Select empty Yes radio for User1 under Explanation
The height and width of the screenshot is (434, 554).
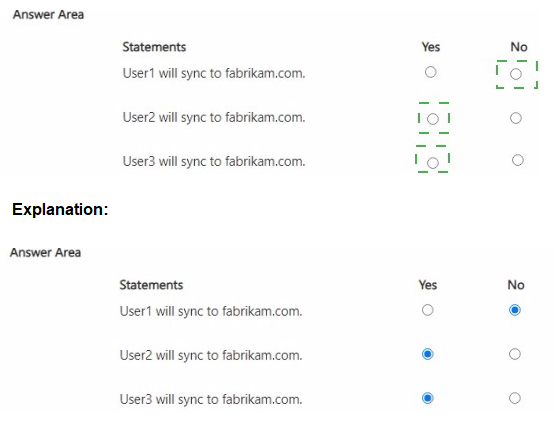pos(428,310)
